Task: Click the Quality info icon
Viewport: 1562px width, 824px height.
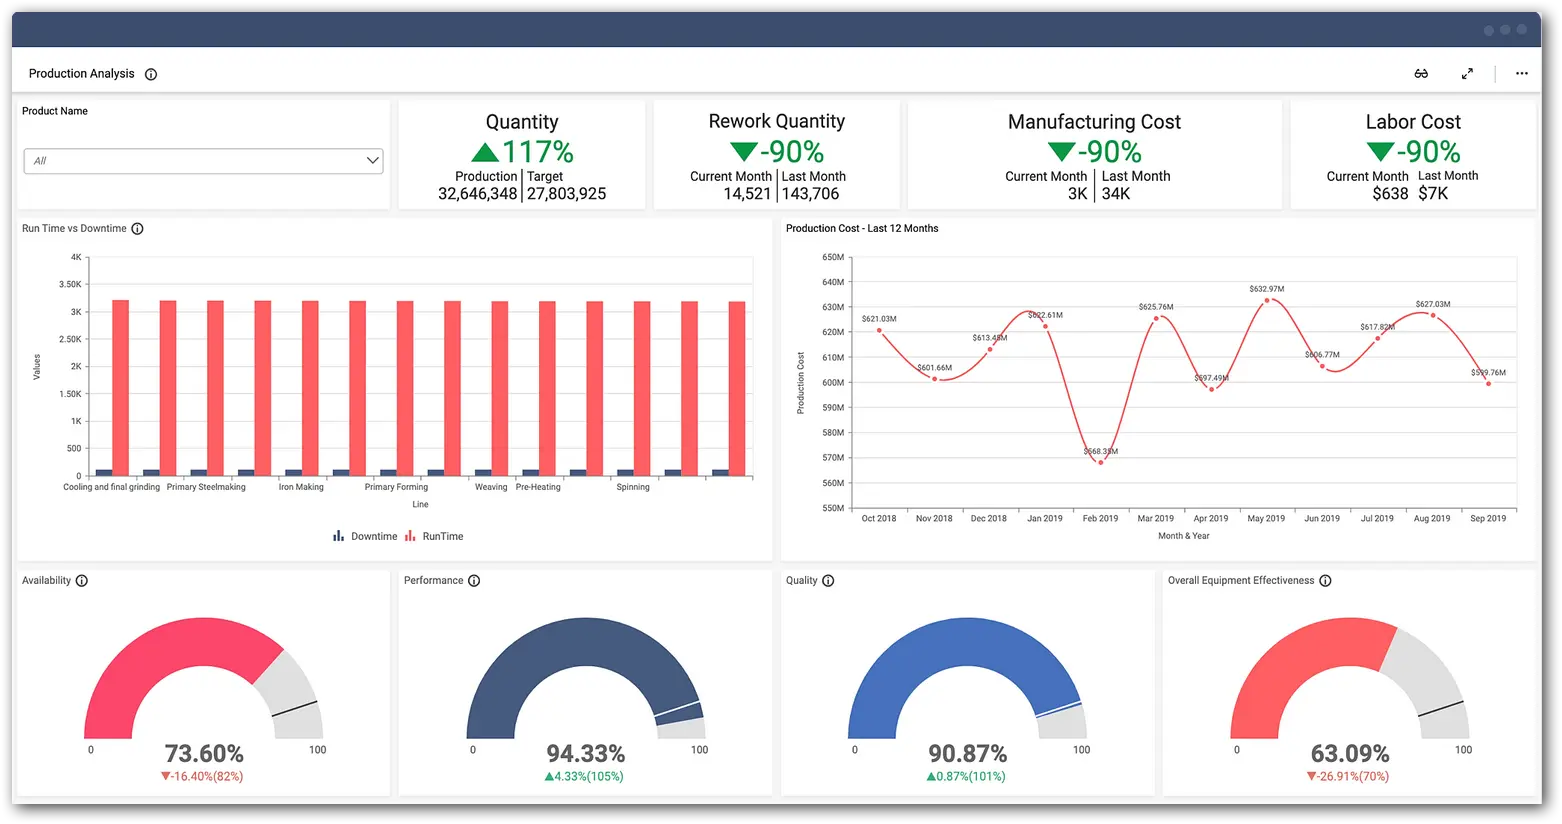Action: (828, 581)
